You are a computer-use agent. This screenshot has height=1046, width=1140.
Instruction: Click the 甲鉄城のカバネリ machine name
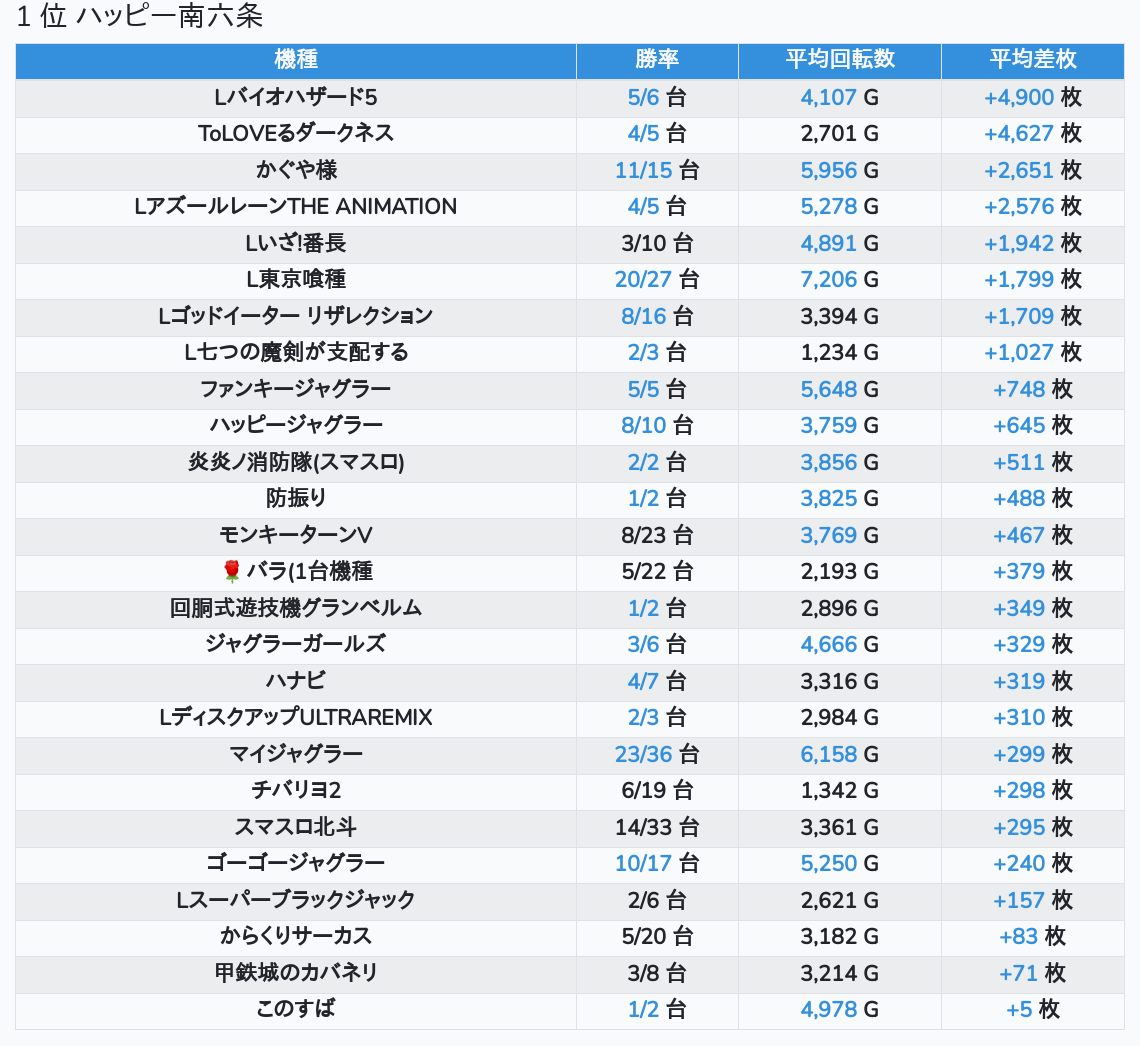(x=296, y=973)
